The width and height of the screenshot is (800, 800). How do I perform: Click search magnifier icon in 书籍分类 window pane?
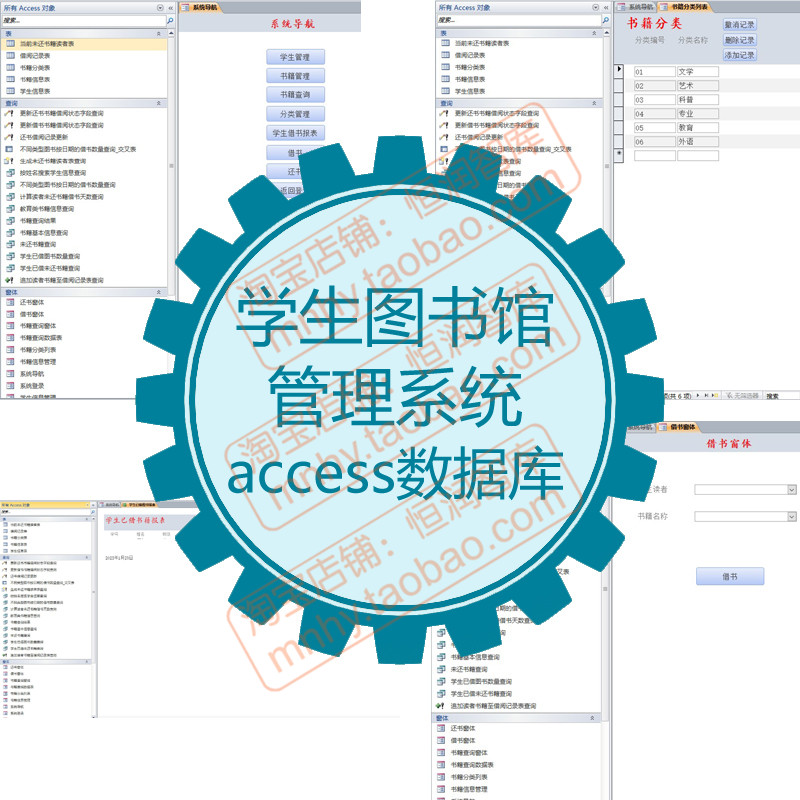(606, 20)
